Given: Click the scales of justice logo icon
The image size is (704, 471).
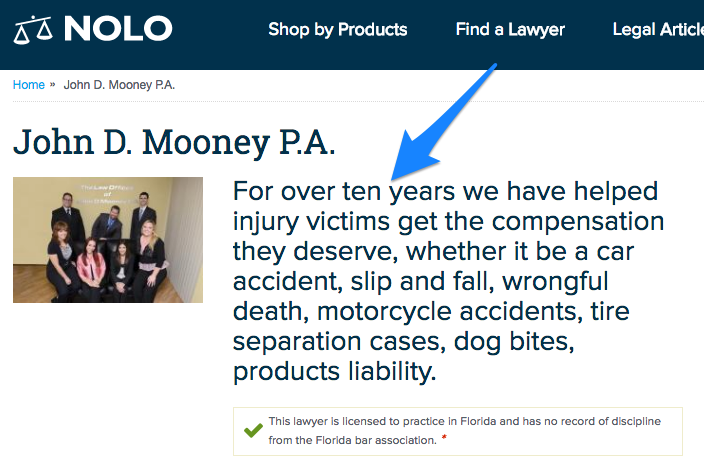Looking at the screenshot, I should click(33, 29).
